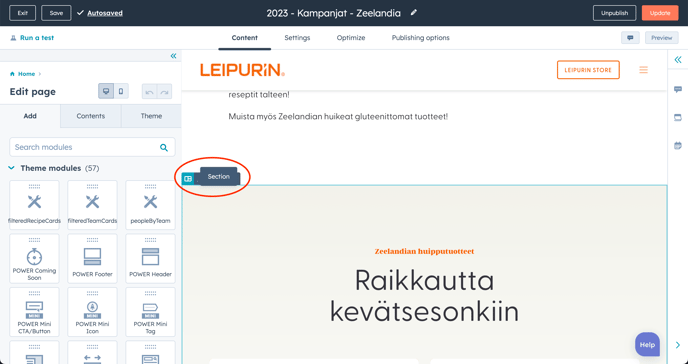Screen dimensions: 688x364
Task: Select the filteredTeamCards module
Action: (x=92, y=205)
